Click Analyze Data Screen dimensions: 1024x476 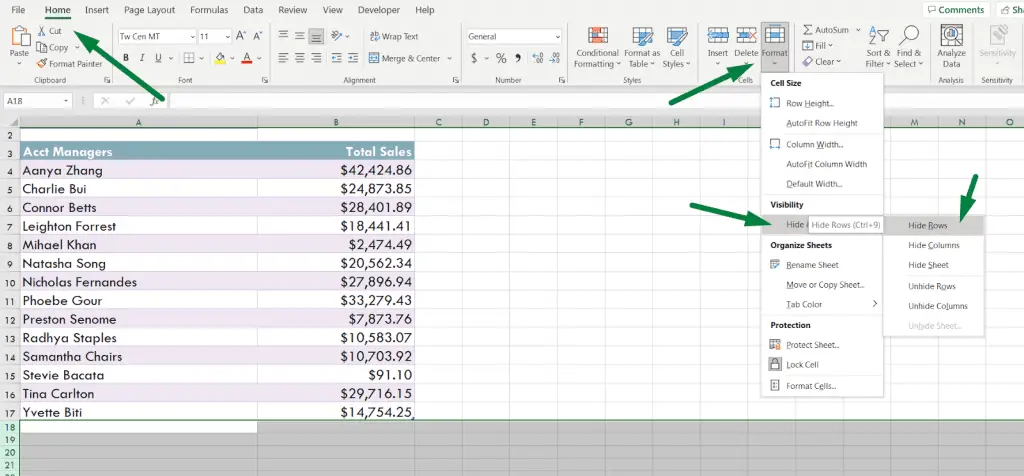click(x=952, y=48)
